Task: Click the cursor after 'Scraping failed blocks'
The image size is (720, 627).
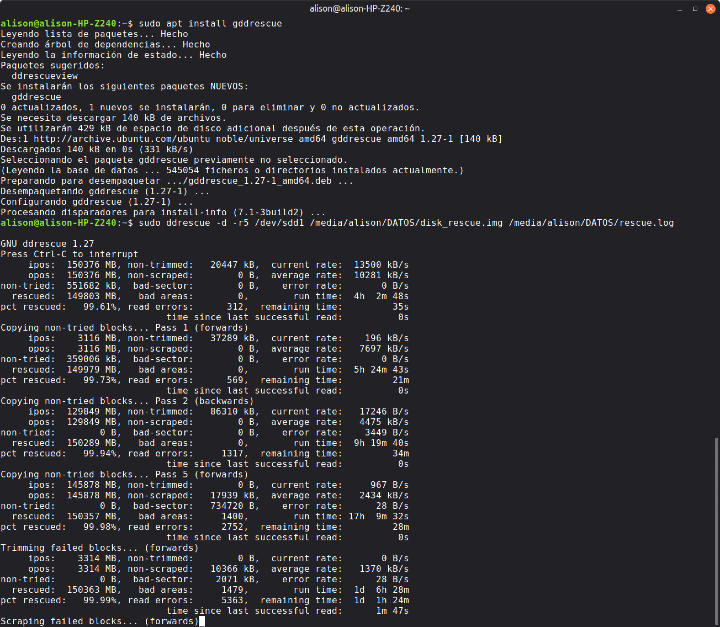Action: (202, 621)
